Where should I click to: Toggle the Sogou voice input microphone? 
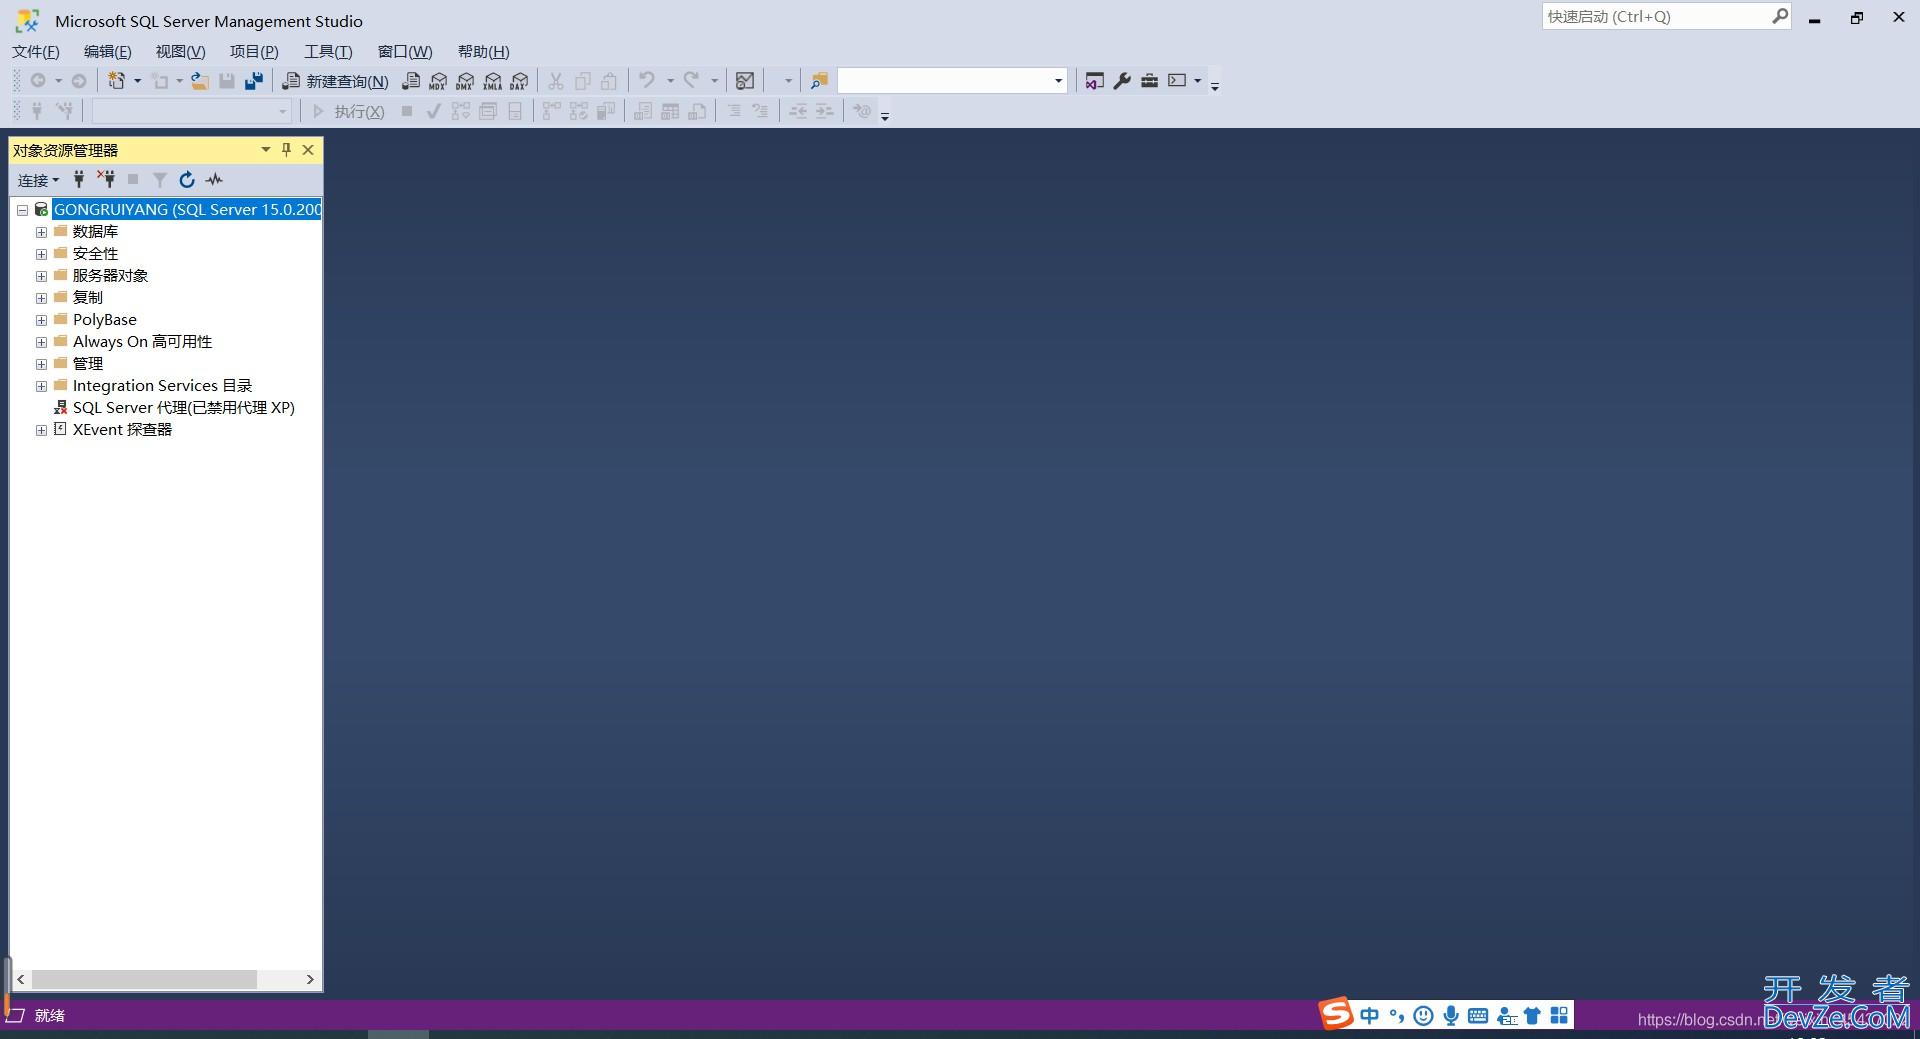[x=1451, y=1016]
